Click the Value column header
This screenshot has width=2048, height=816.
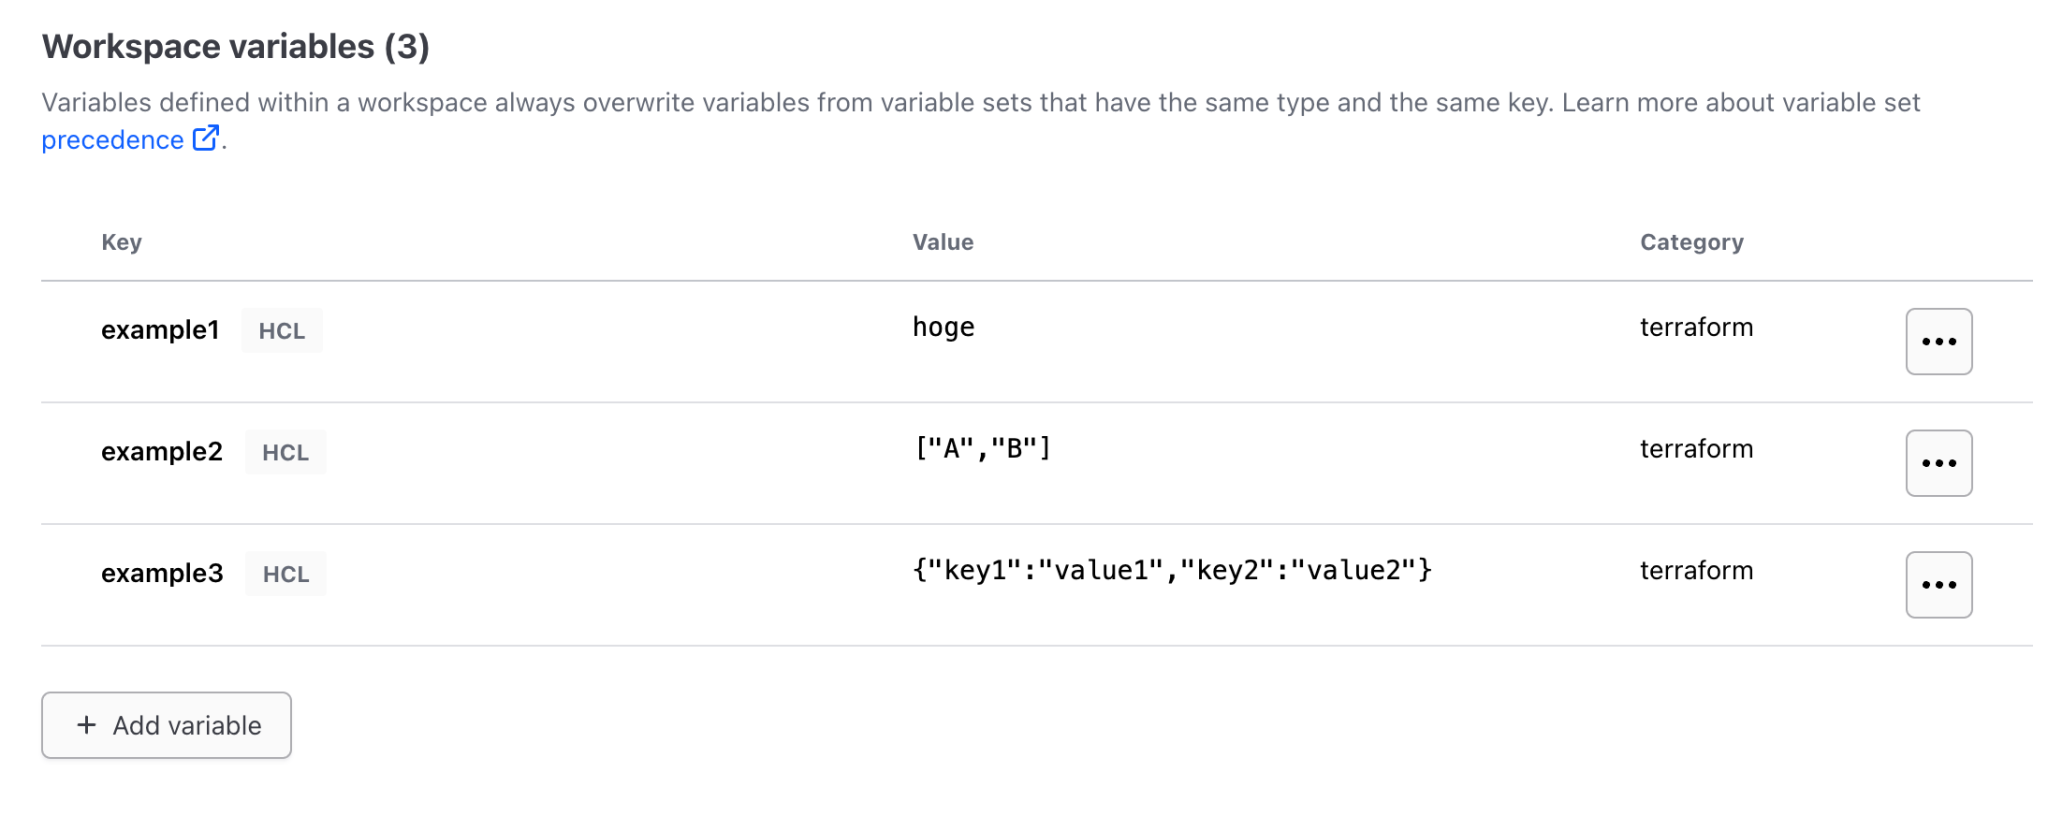click(x=943, y=241)
